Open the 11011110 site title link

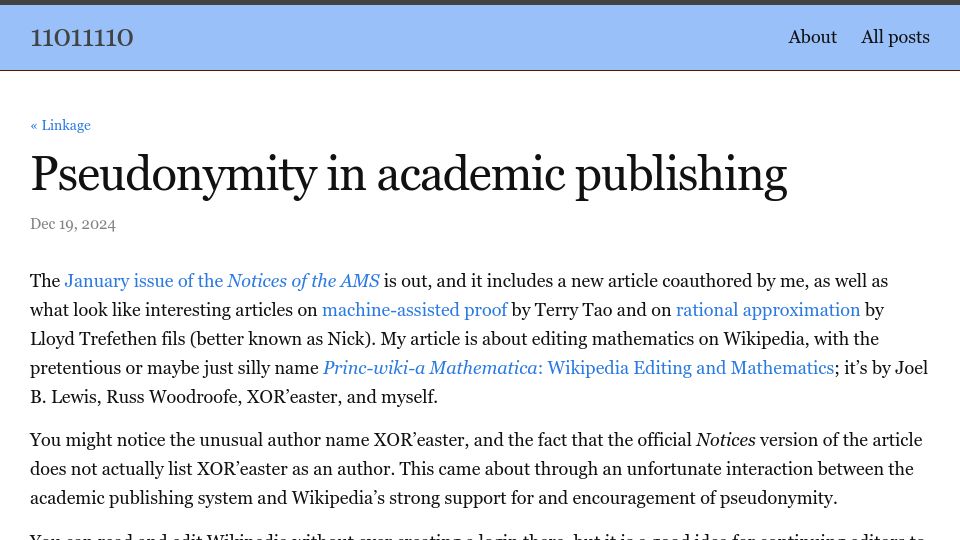(x=81, y=38)
